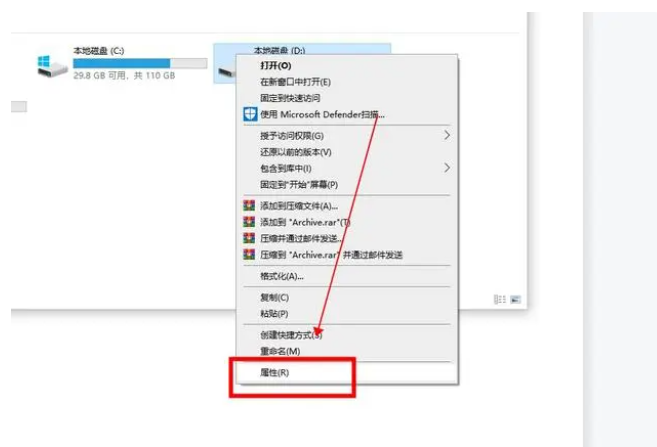
Task: Click the Microsoft Defender shield icon
Action: click(250, 114)
